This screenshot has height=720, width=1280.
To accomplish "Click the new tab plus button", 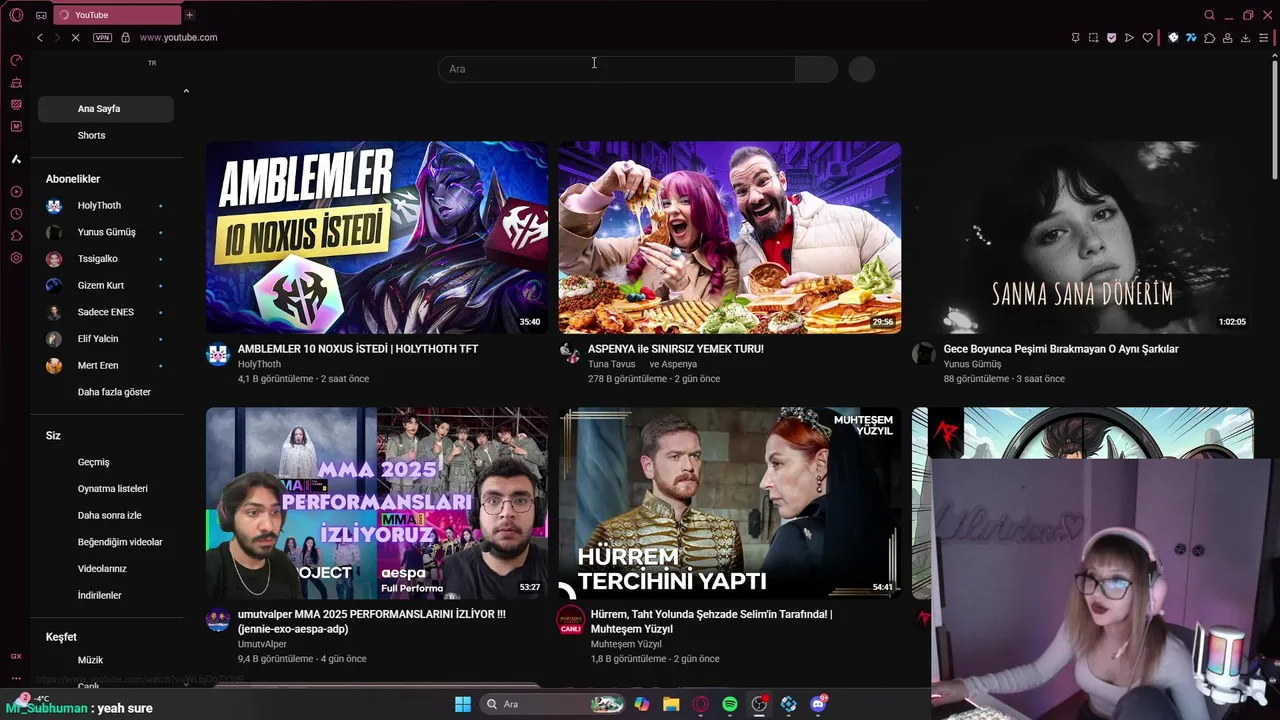I will click(x=189, y=15).
